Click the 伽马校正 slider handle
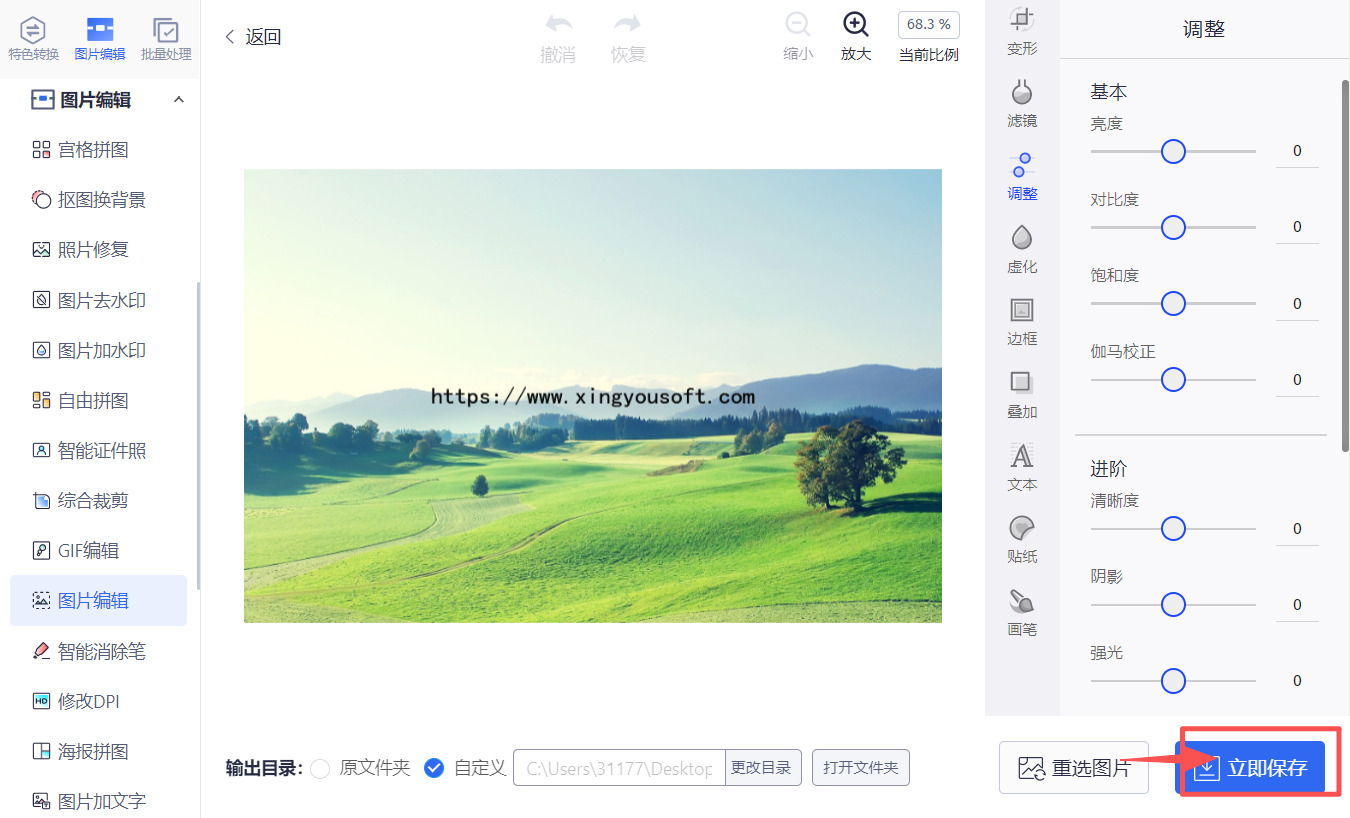 (x=1173, y=379)
